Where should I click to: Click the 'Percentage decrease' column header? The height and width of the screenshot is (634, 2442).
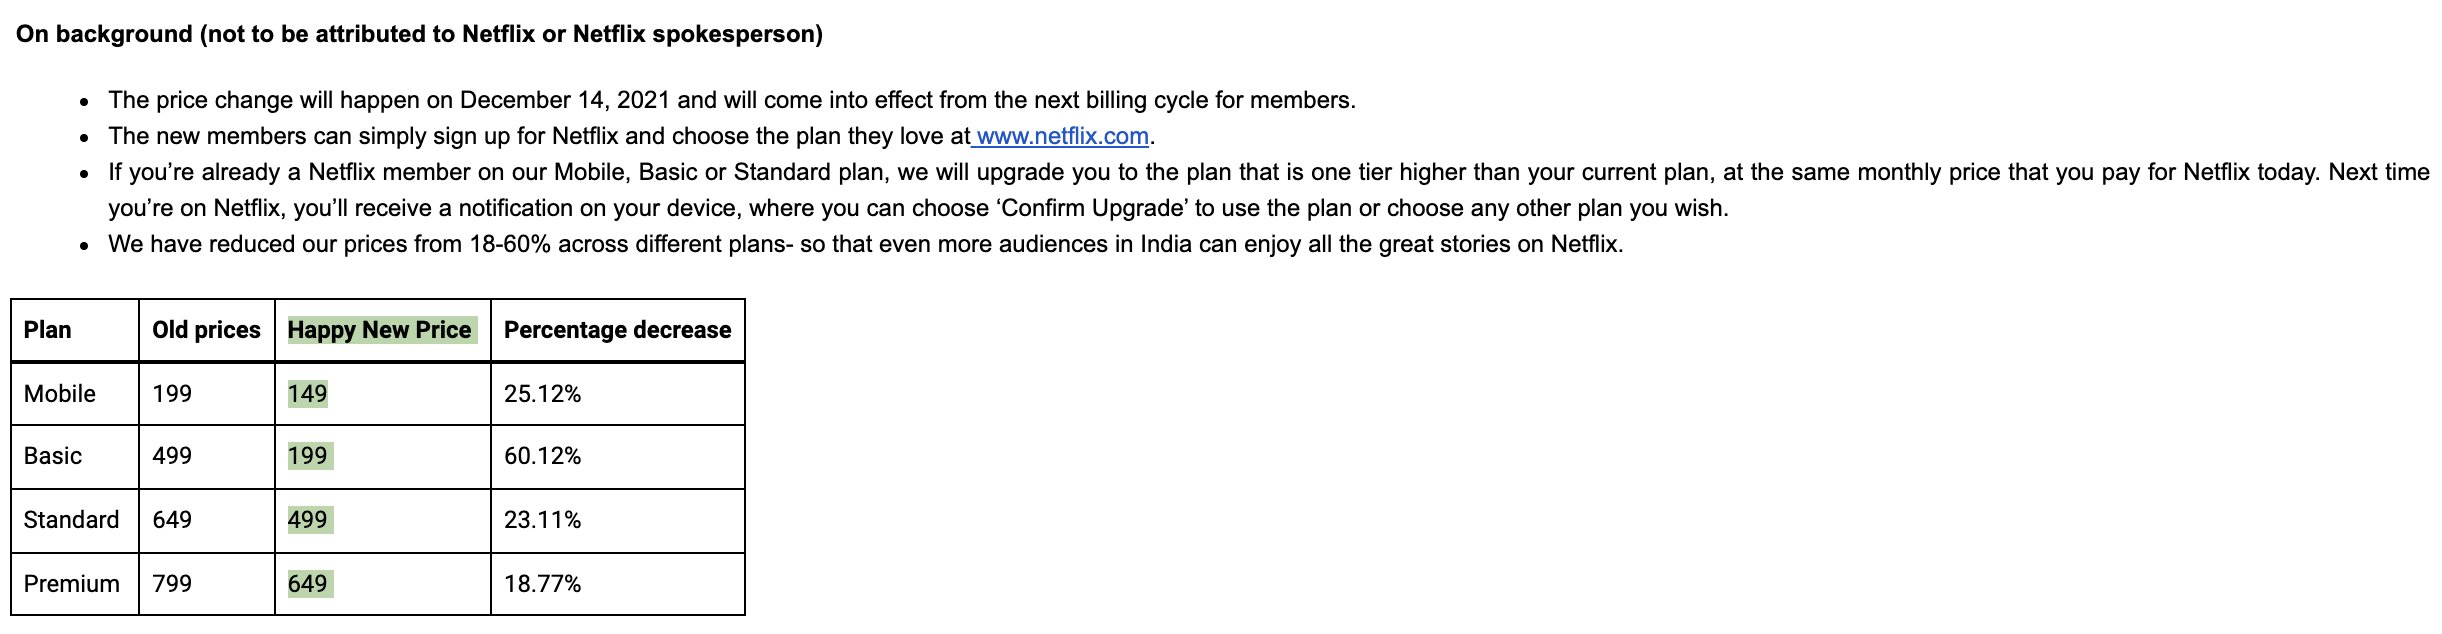tap(617, 330)
